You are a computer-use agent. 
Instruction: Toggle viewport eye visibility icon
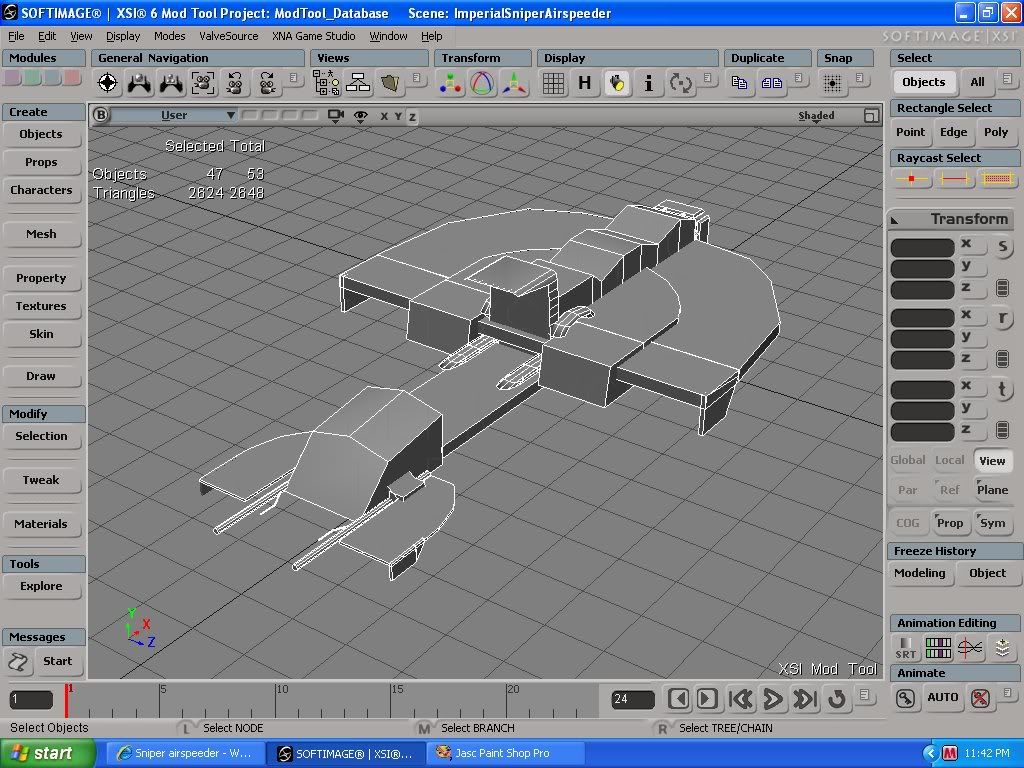pyautogui.click(x=360, y=116)
